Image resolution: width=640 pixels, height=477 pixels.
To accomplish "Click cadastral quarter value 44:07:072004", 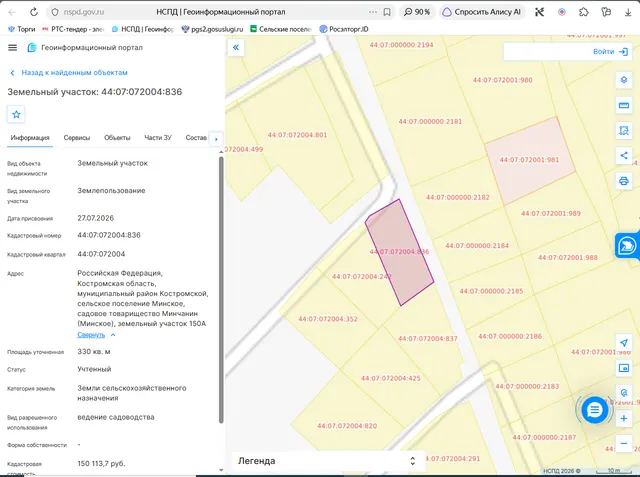I will point(101,254).
